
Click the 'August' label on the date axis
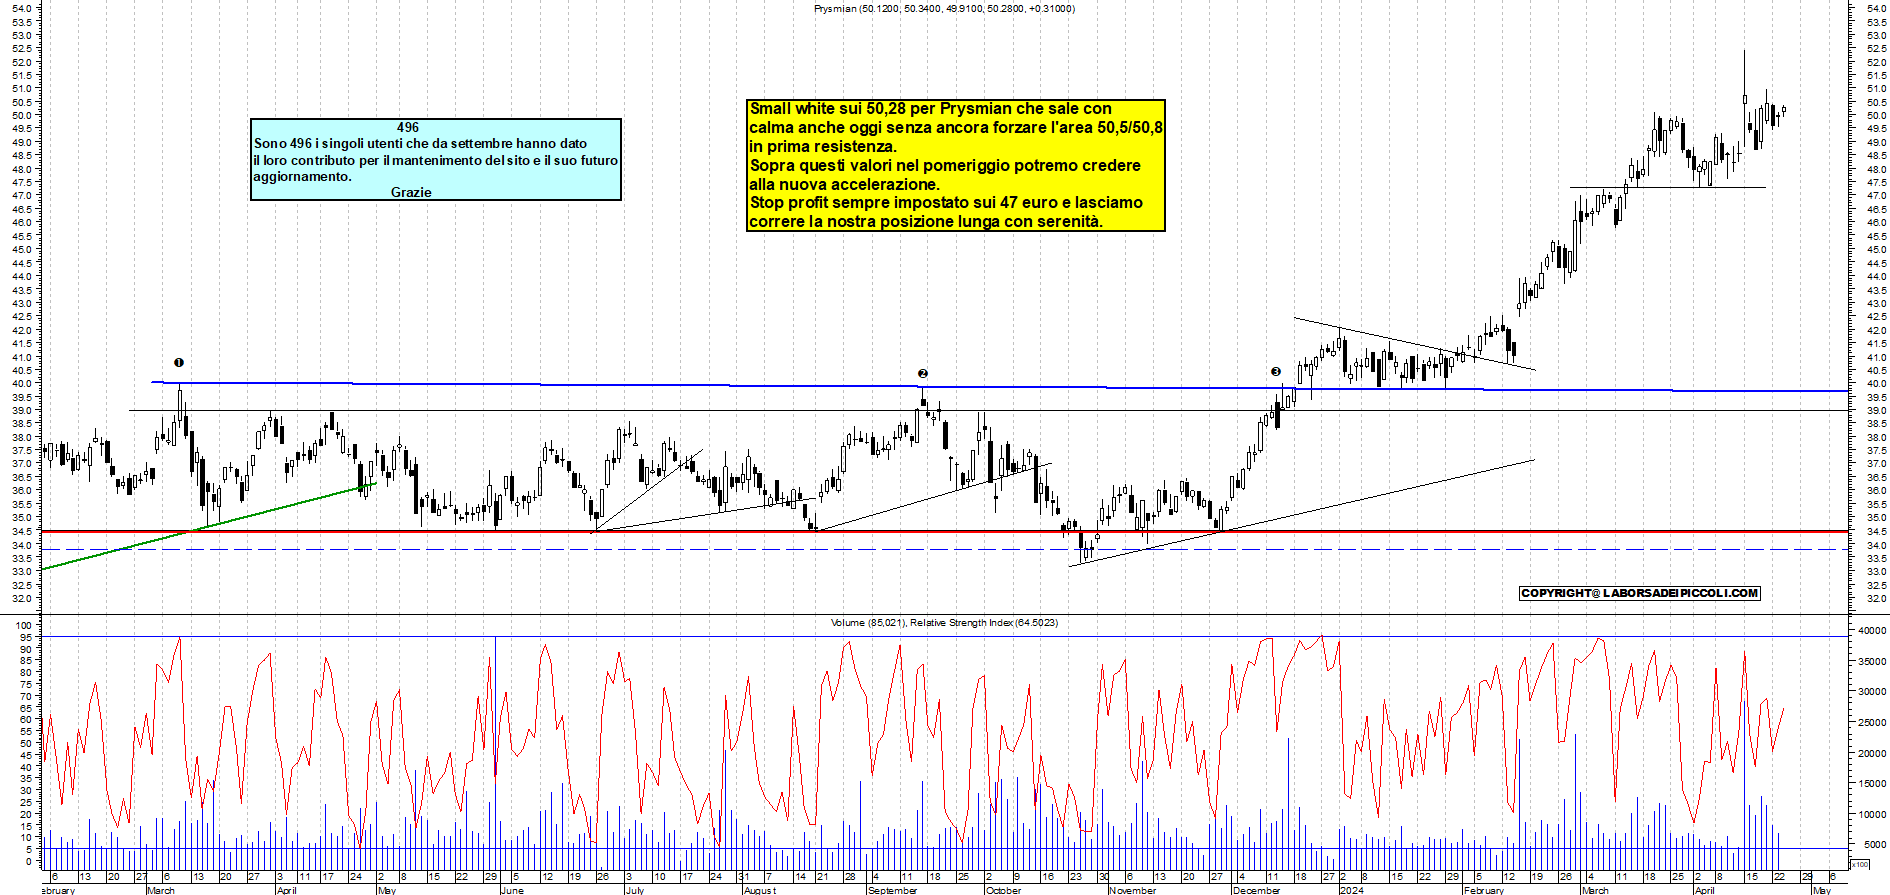coord(760,890)
